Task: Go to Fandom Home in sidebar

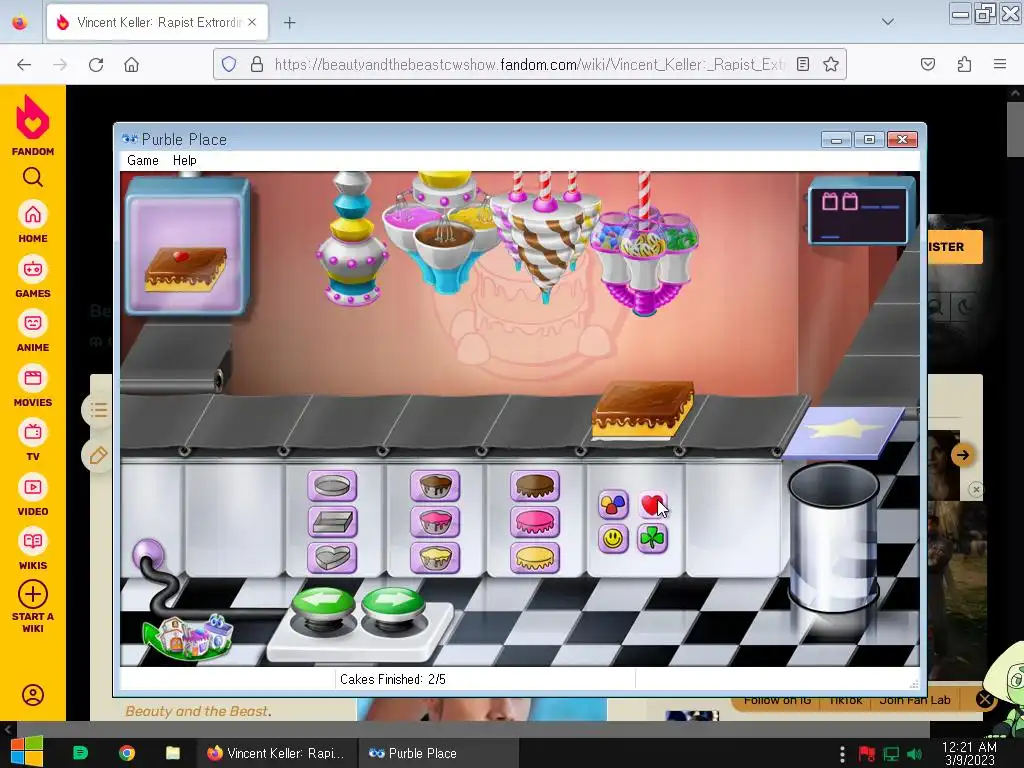Action: [33, 222]
